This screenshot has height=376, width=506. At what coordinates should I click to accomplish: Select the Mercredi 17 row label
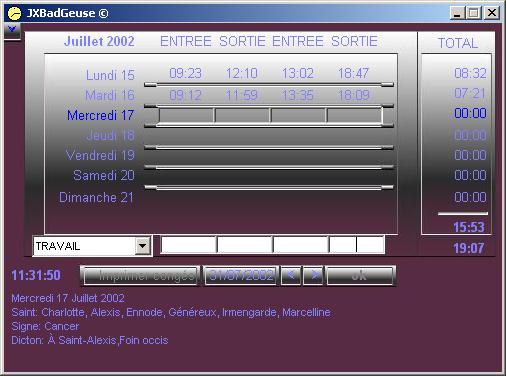point(100,115)
